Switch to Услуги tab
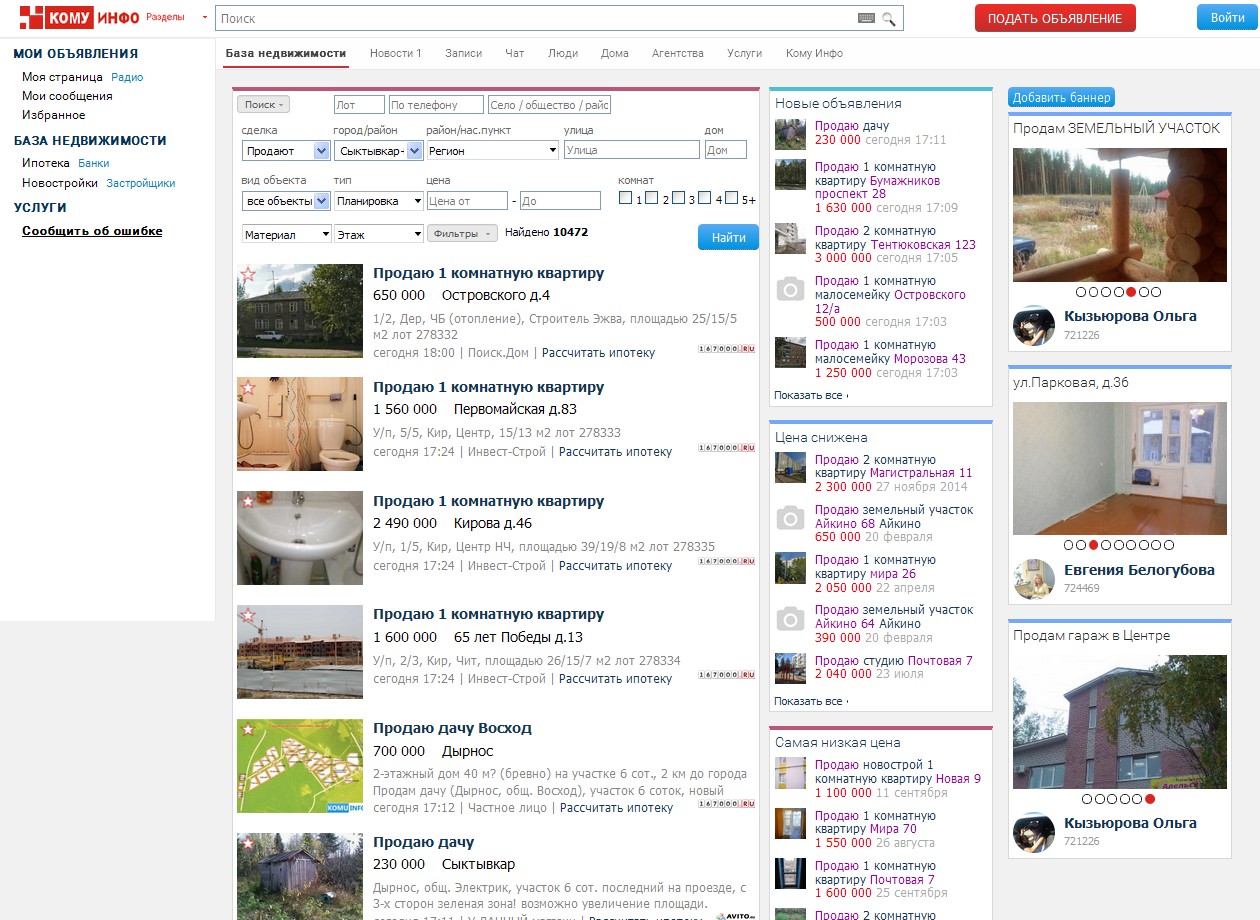The image size is (1260, 920). click(745, 53)
